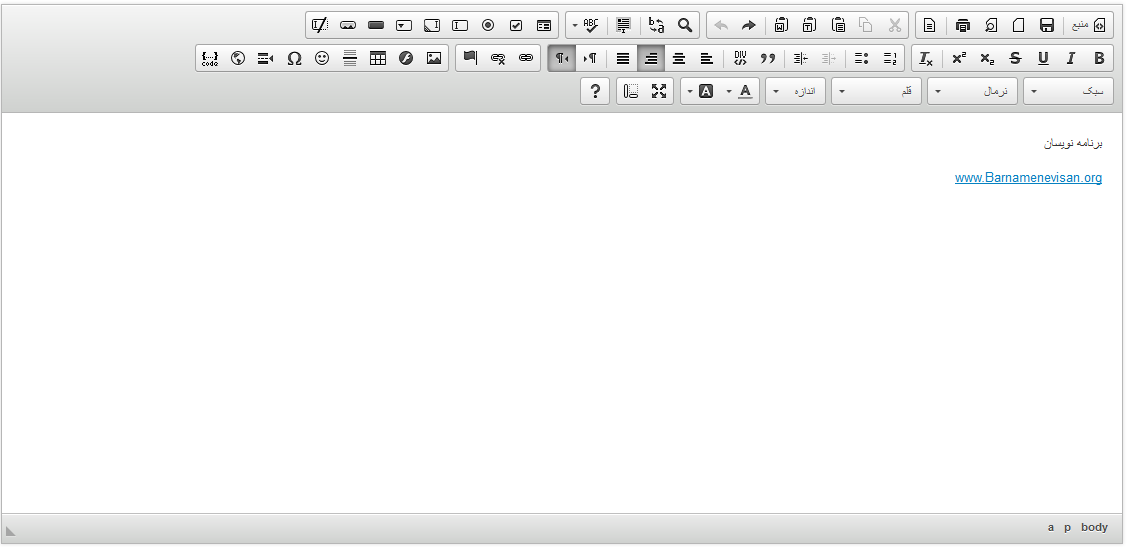Toggle bold formatting
The width and height of the screenshot is (1128, 547).
[1099, 58]
